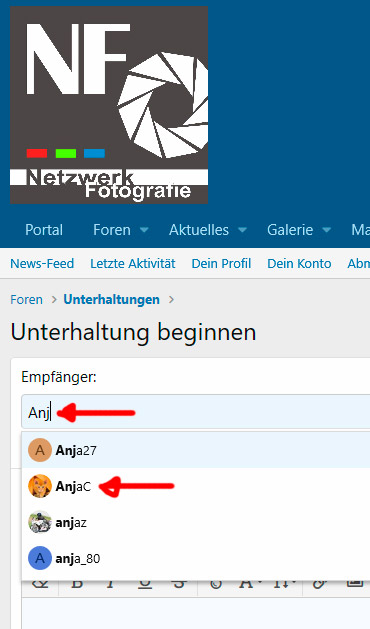Open Dein Konto link
The height and width of the screenshot is (629, 370).
(299, 264)
